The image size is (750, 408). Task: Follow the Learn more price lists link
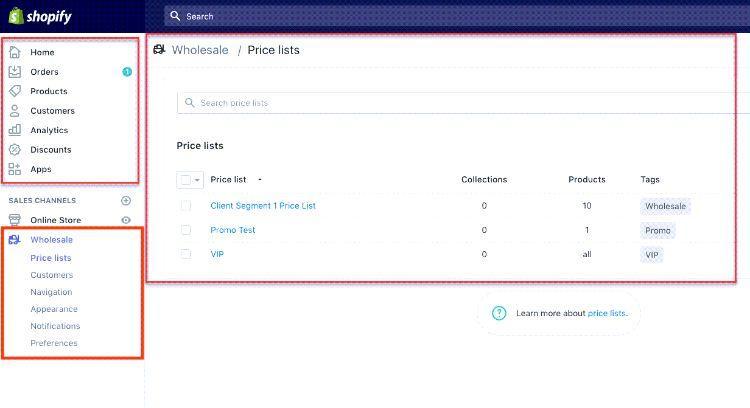pyautogui.click(x=607, y=313)
